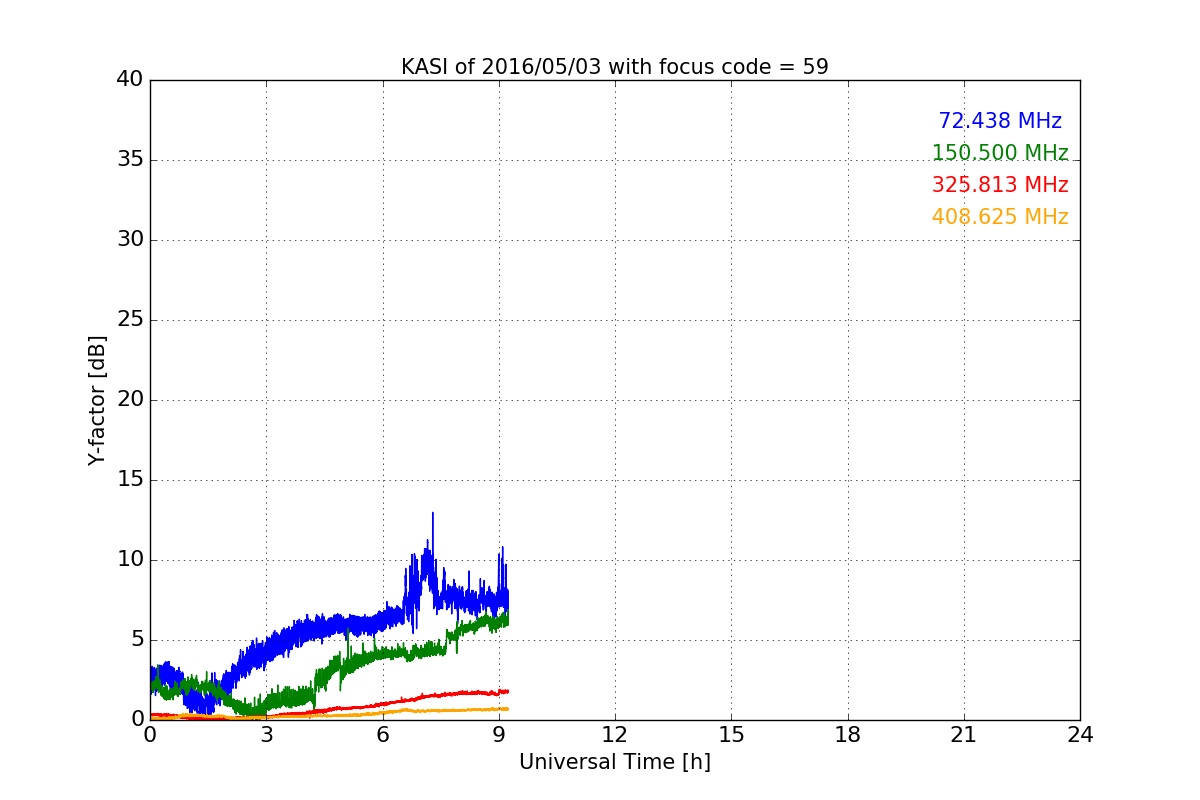Click x-axis tick label 21
This screenshot has width=1200, height=800.
pos(964,735)
